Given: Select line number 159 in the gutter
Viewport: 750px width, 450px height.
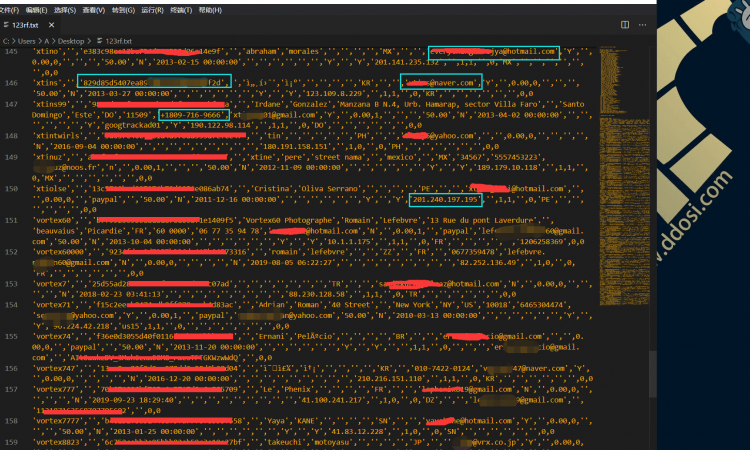Looking at the screenshot, I should click(x=11, y=442).
